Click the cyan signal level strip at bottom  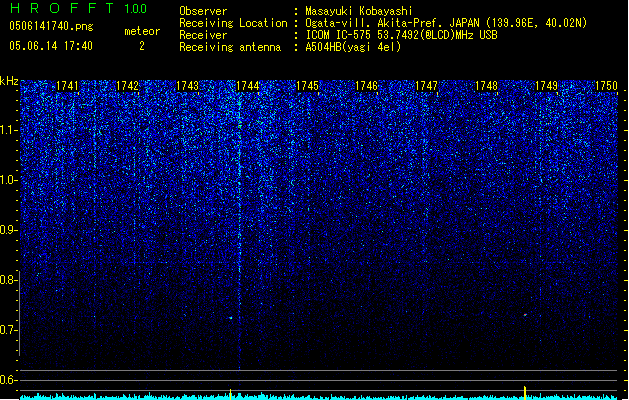click(319, 397)
